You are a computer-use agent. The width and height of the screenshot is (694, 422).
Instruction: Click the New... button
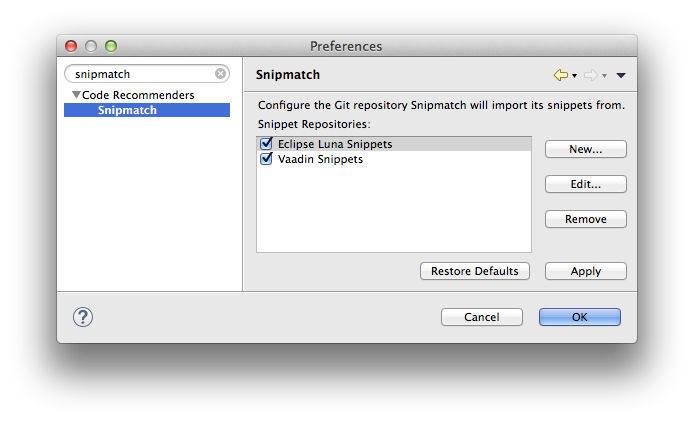585,149
